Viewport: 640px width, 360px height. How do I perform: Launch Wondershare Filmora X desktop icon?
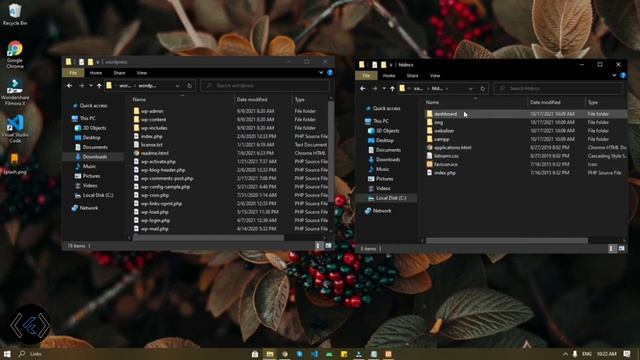pyautogui.click(x=15, y=92)
